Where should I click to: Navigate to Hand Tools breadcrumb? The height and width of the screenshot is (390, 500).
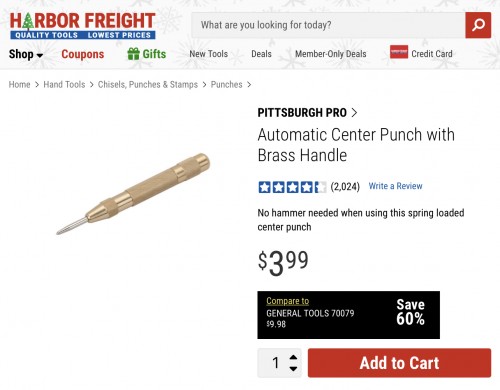(x=64, y=85)
